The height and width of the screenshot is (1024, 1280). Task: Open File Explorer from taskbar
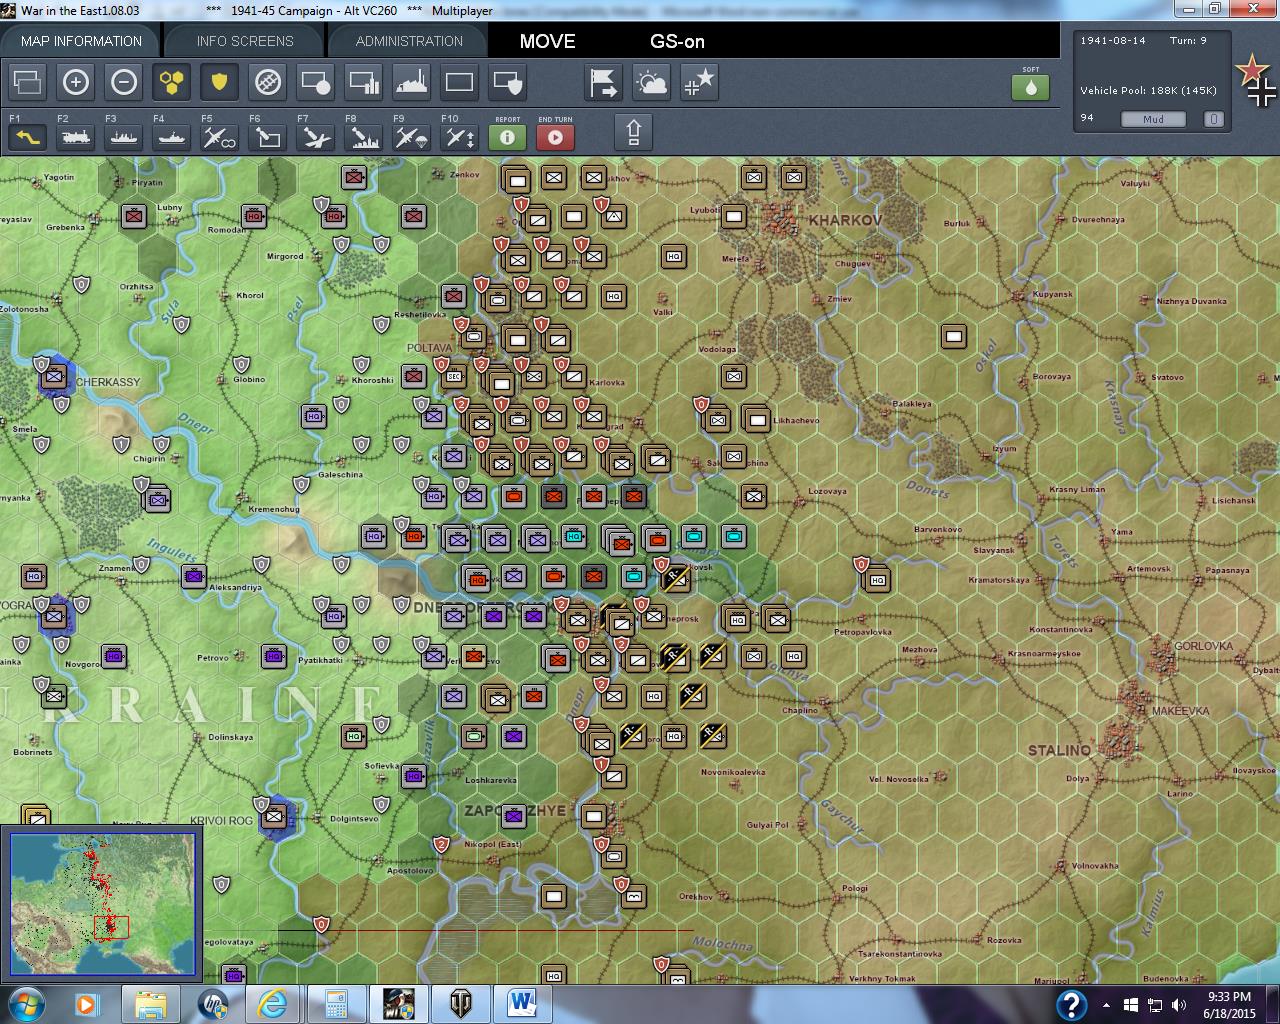(x=151, y=1004)
